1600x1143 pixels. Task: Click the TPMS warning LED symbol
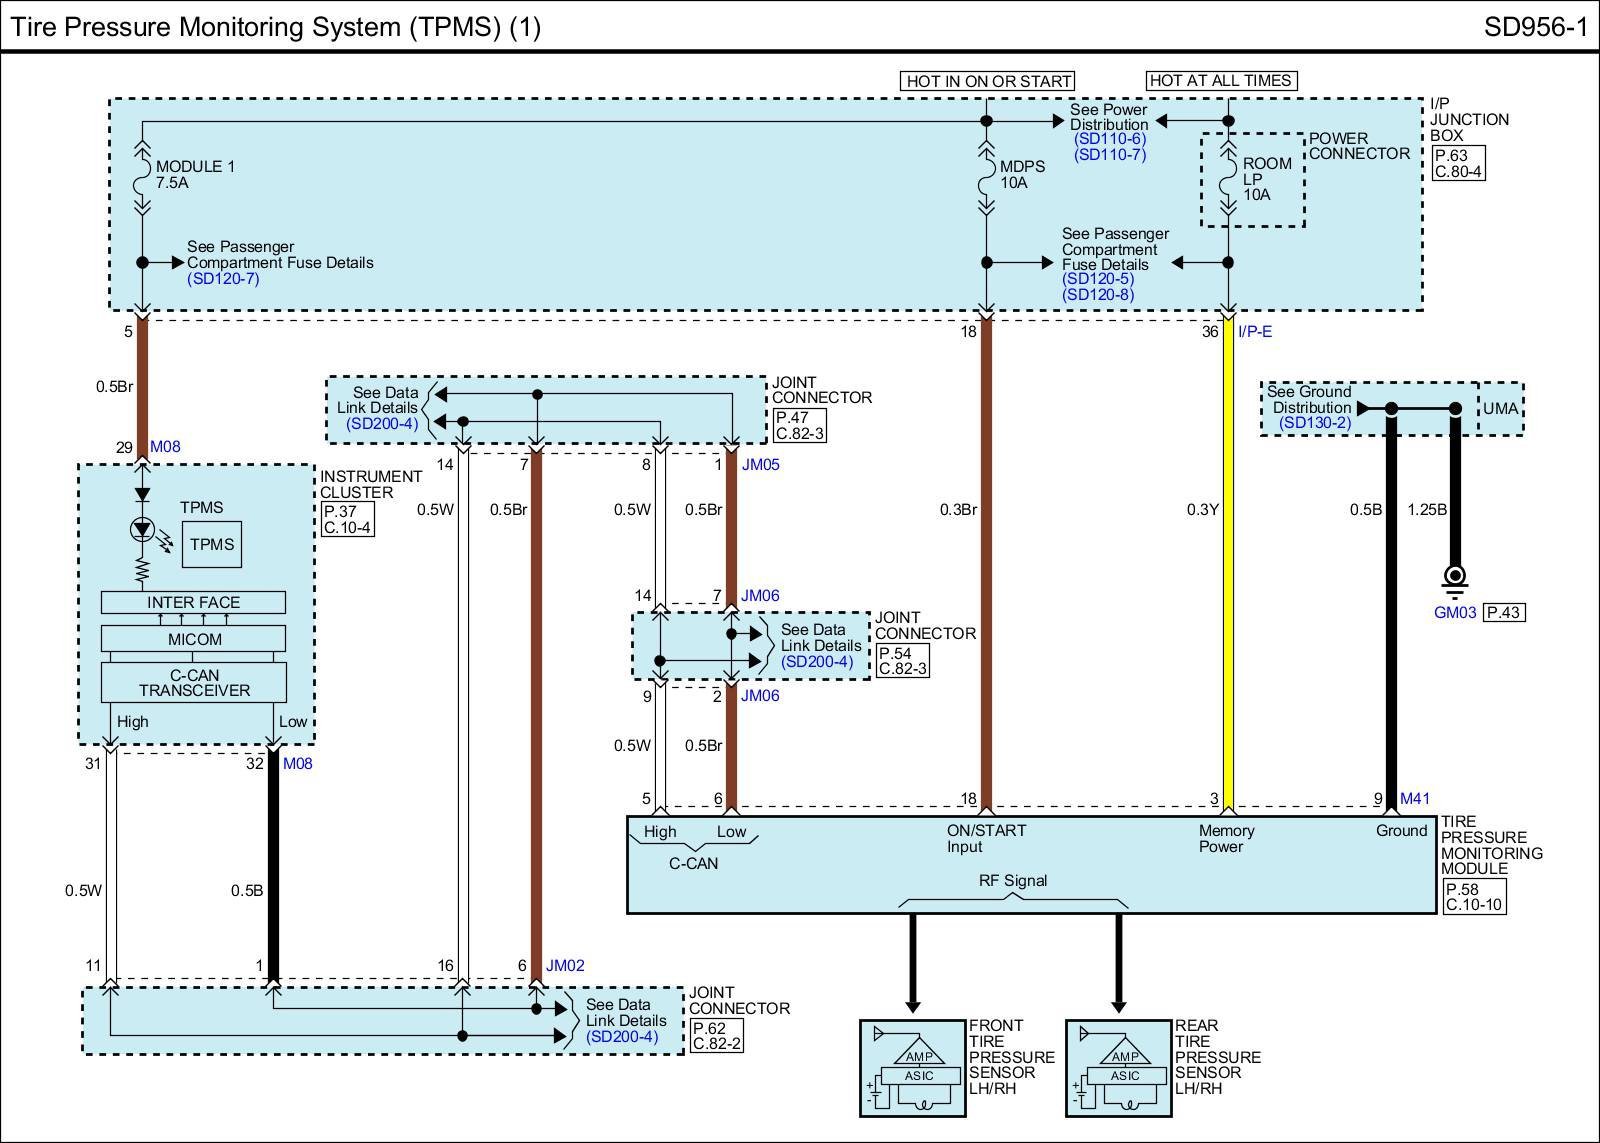[x=143, y=531]
